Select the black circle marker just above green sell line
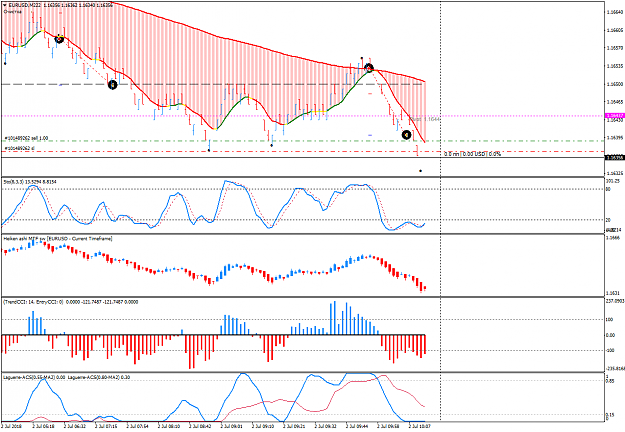Viewport: 625px width, 432px height. (x=406, y=135)
